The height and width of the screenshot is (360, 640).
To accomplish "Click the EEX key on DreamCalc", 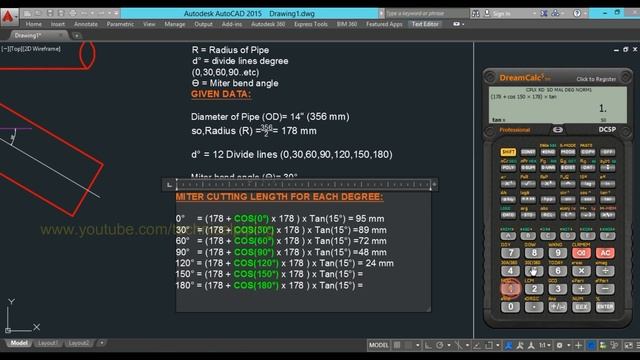I will point(581,307).
